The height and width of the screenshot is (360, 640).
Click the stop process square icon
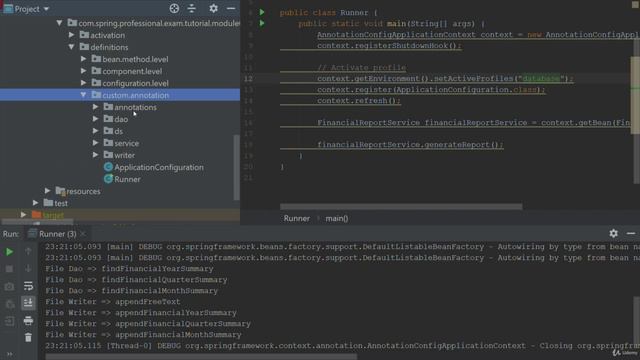tap(9, 269)
